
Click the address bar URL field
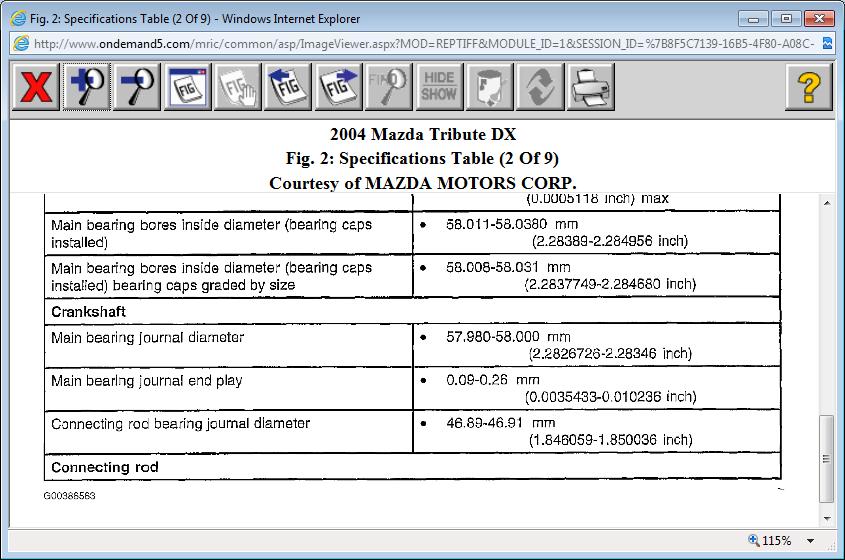[x=420, y=44]
